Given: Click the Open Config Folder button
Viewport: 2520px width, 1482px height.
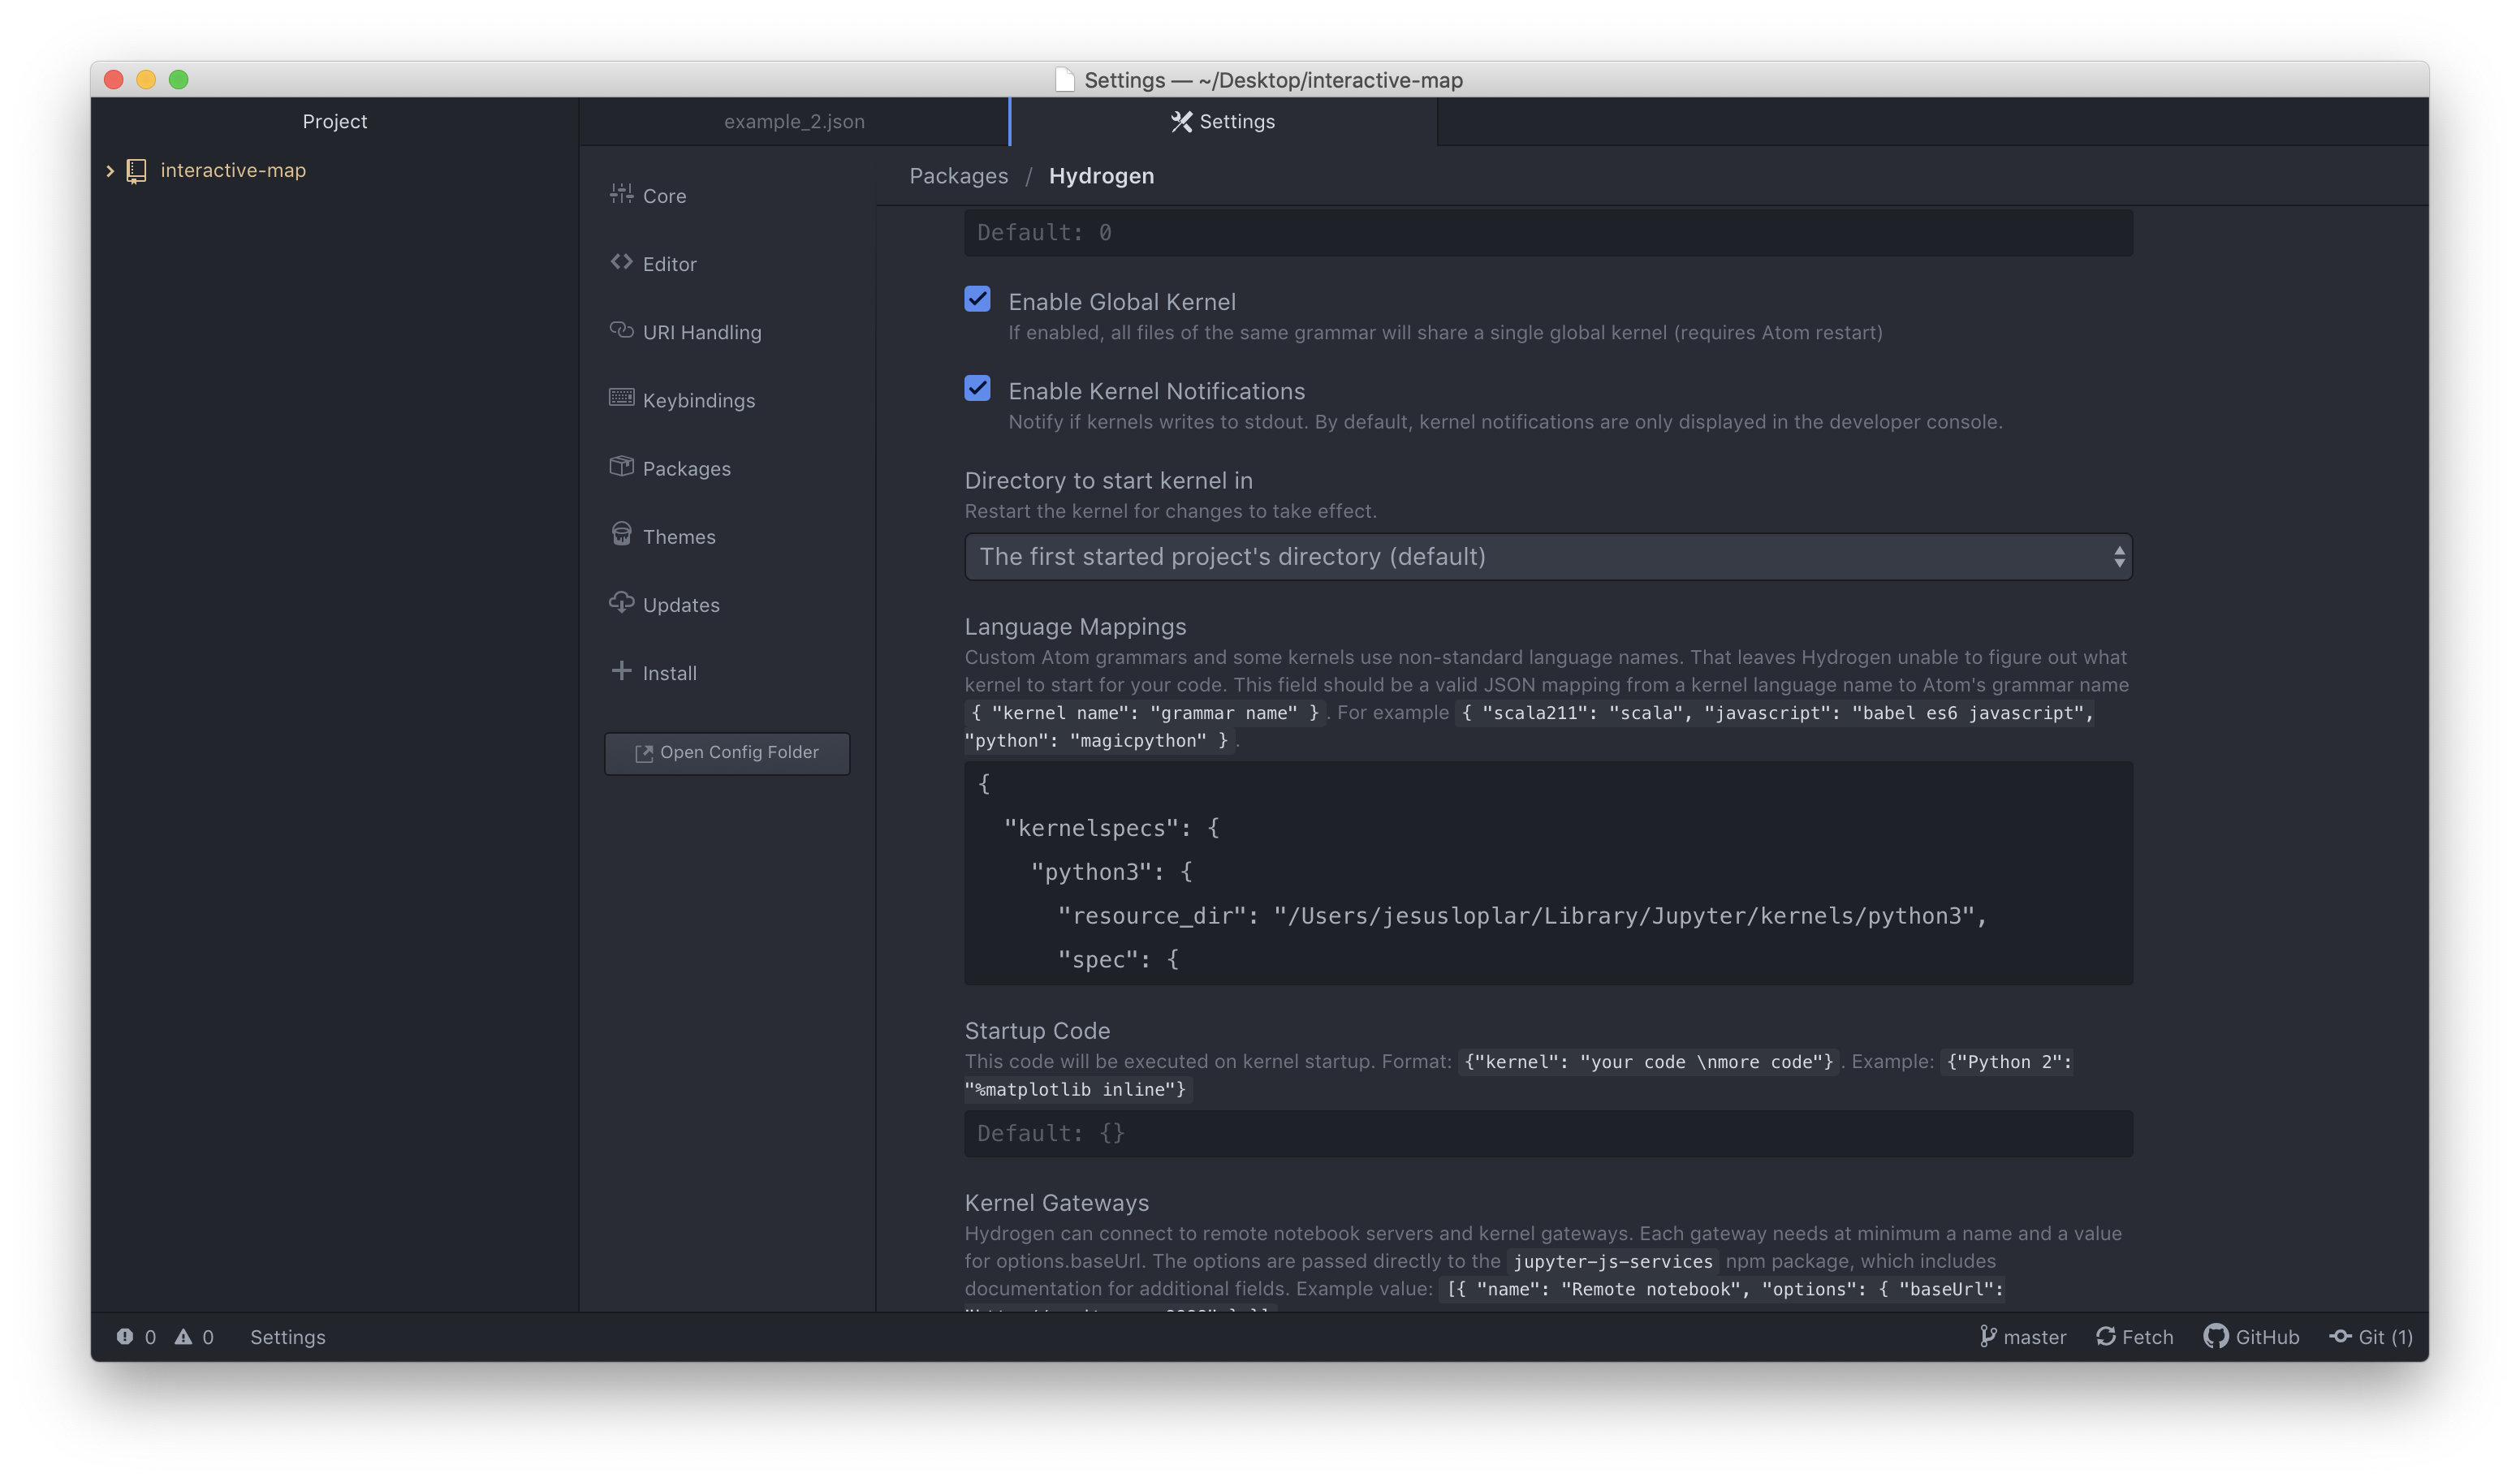Looking at the screenshot, I should click(x=727, y=752).
